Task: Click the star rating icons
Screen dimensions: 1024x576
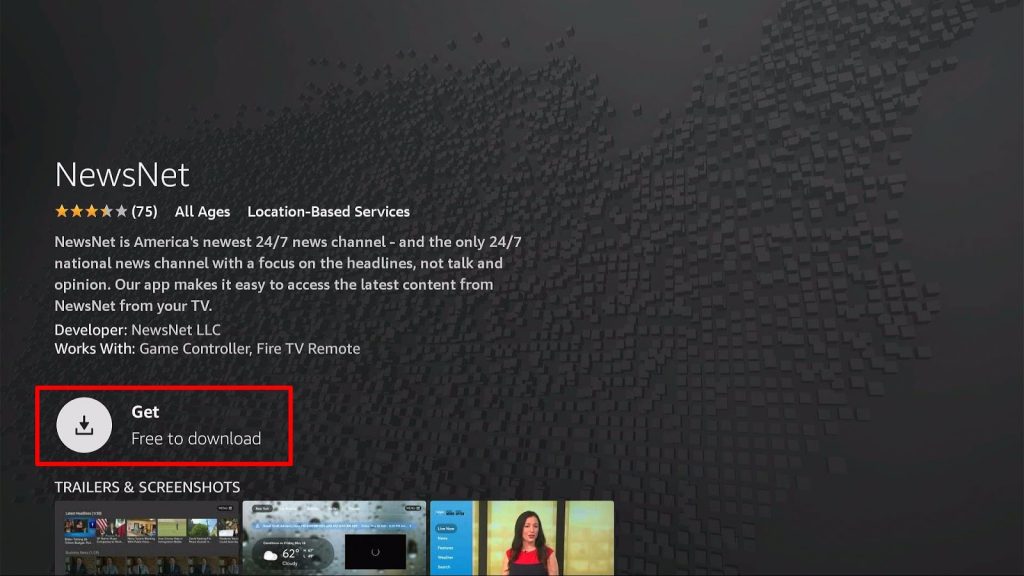Action: coord(91,211)
